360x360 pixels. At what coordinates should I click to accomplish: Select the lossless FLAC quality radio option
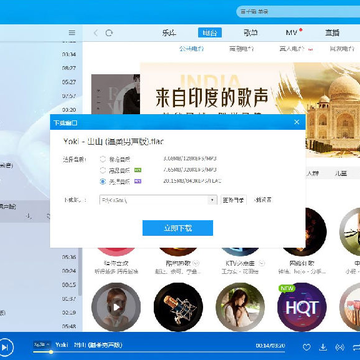(103, 182)
